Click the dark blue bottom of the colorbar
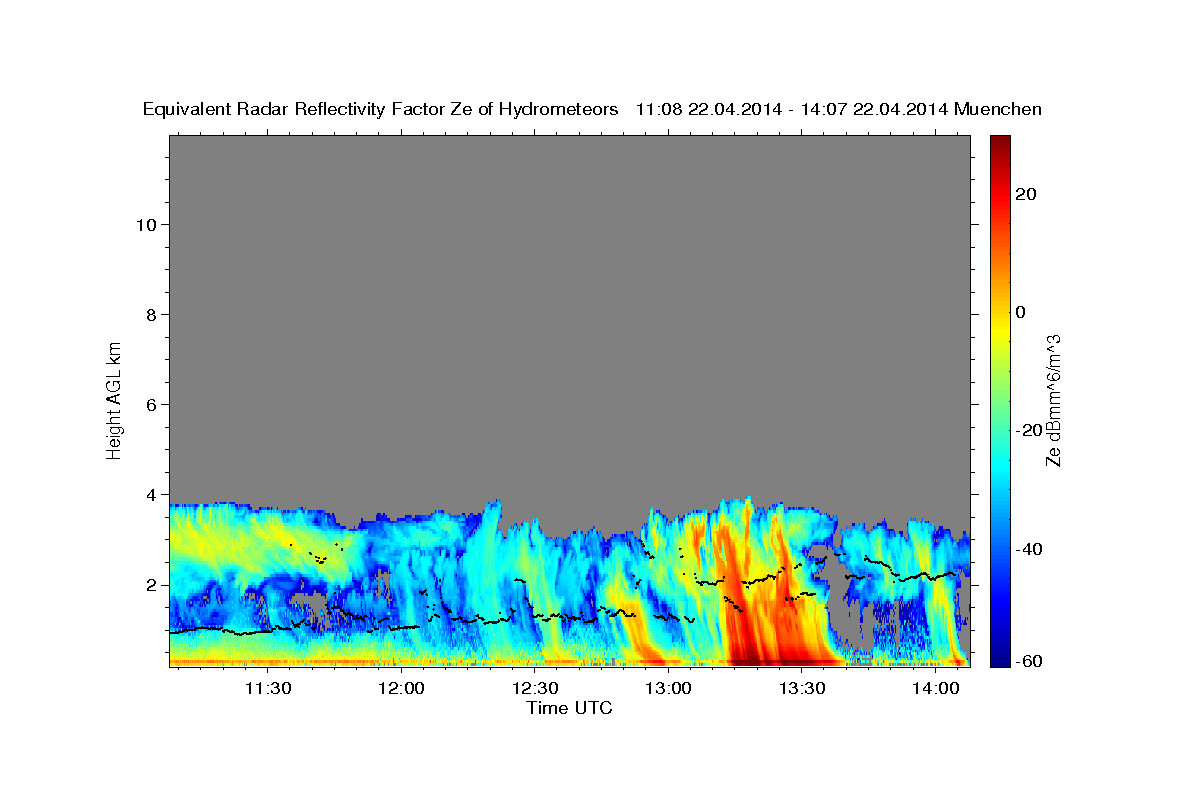Screen dimensions: 1200x800 point(999,655)
